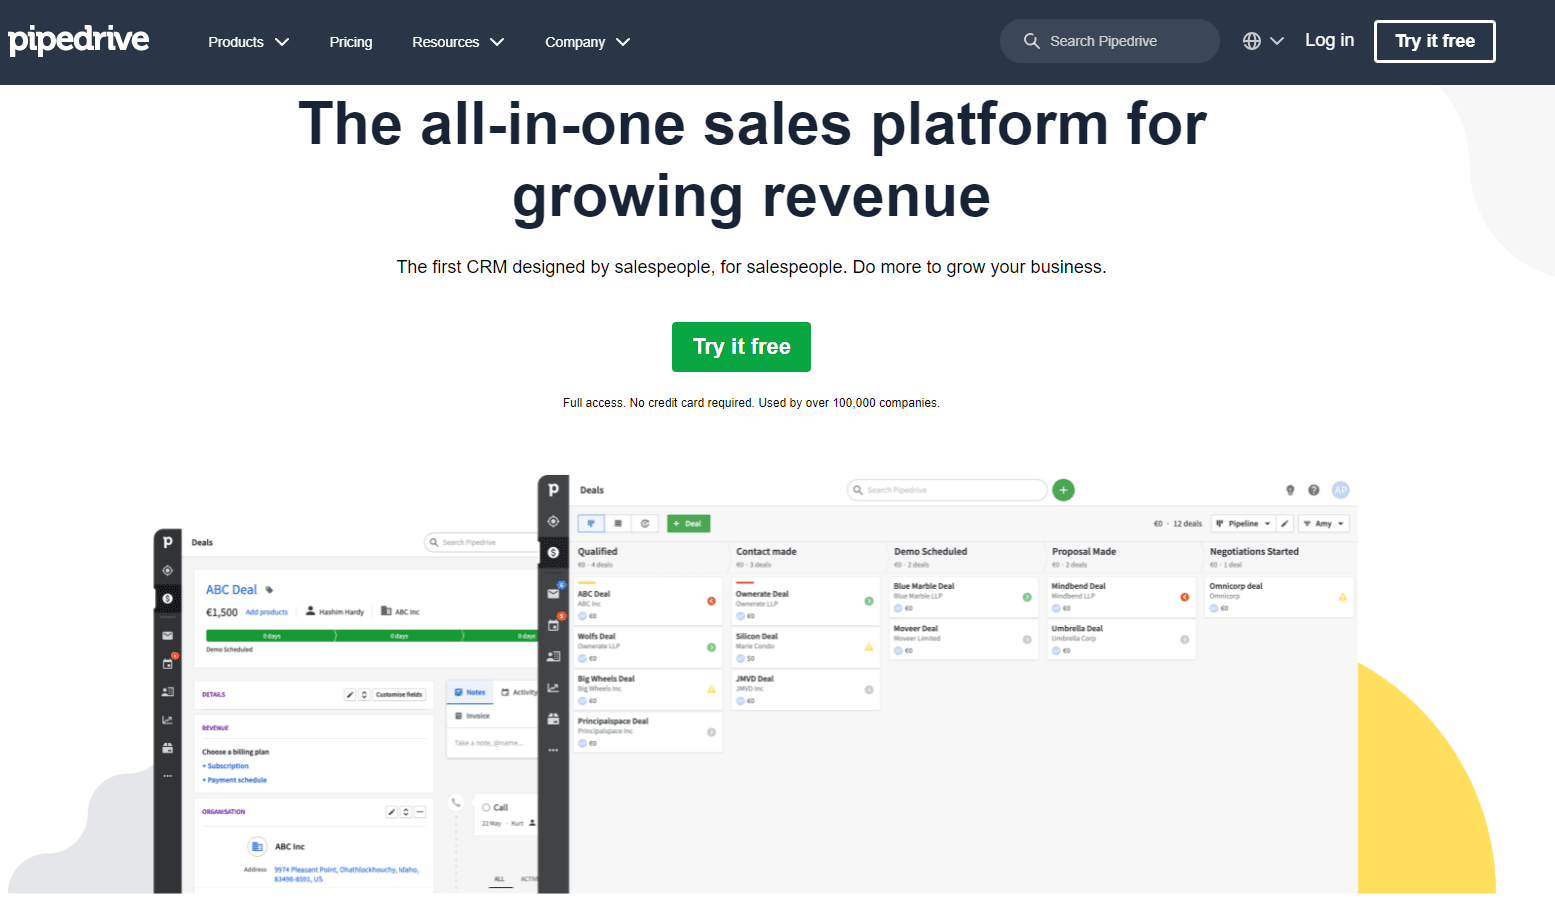Open the Wolfs Deal card
This screenshot has width=1555, height=911.
pyautogui.click(x=647, y=647)
